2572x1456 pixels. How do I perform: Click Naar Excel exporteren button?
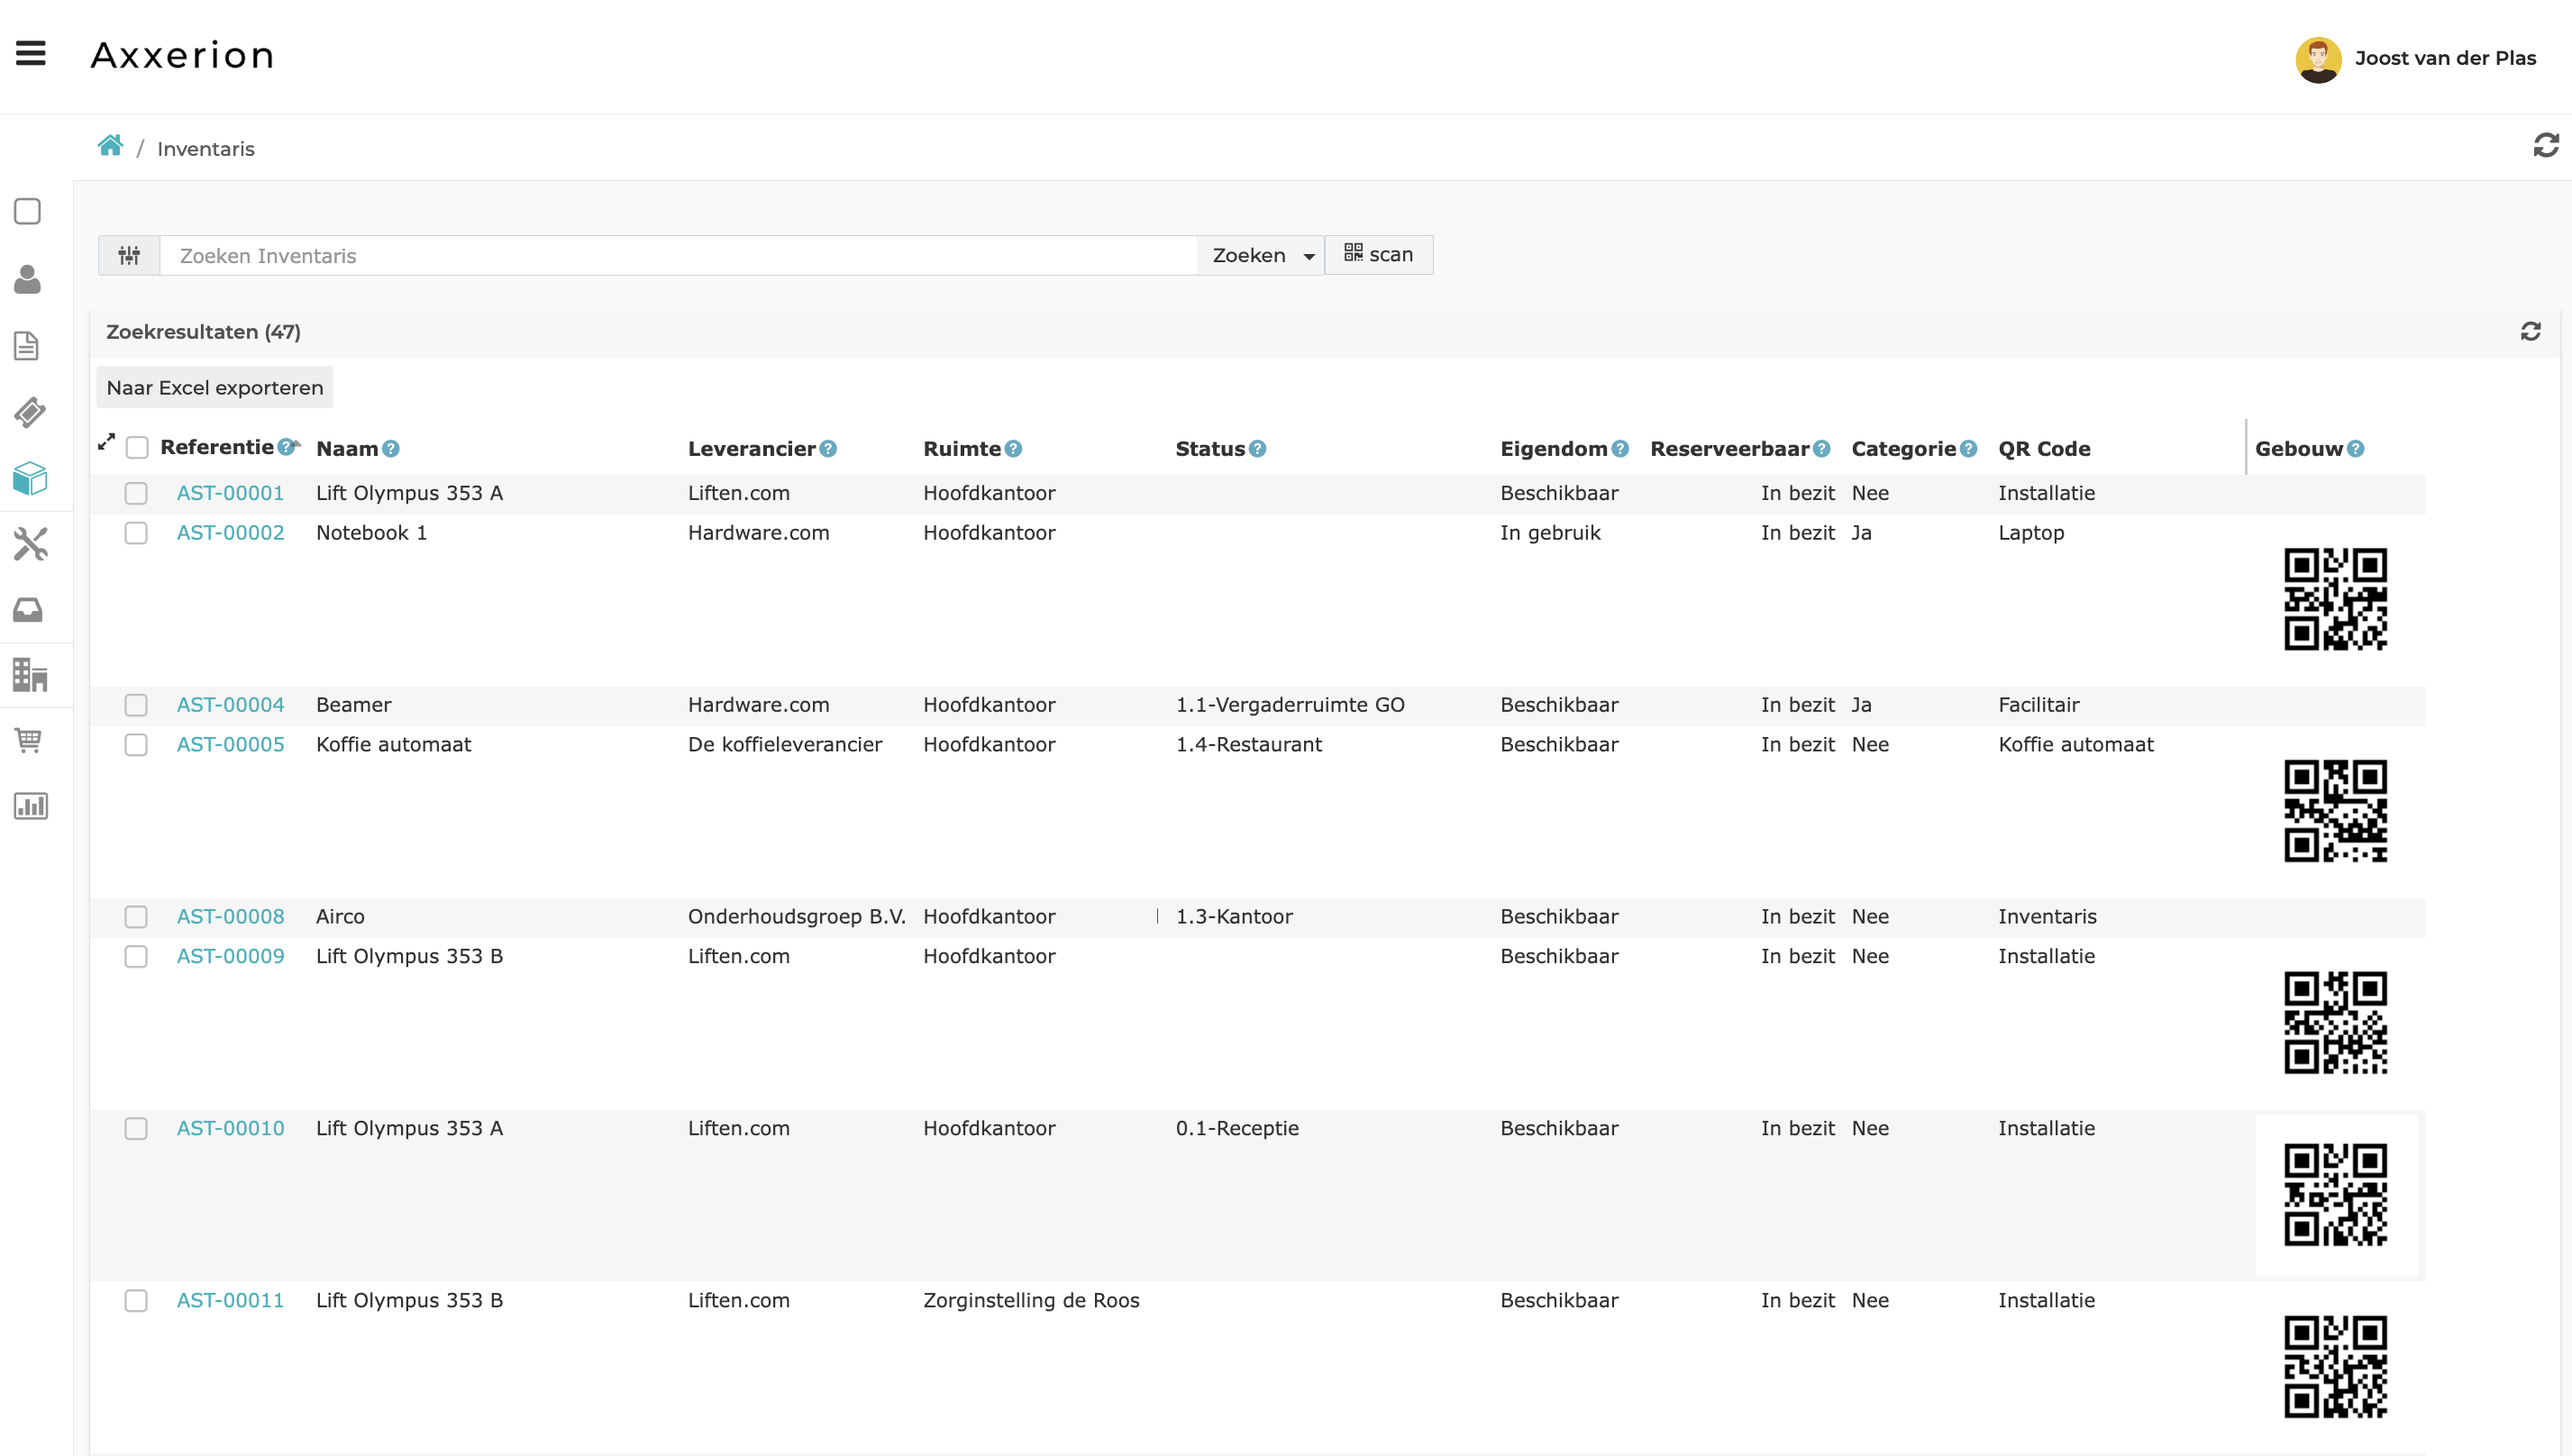[215, 388]
